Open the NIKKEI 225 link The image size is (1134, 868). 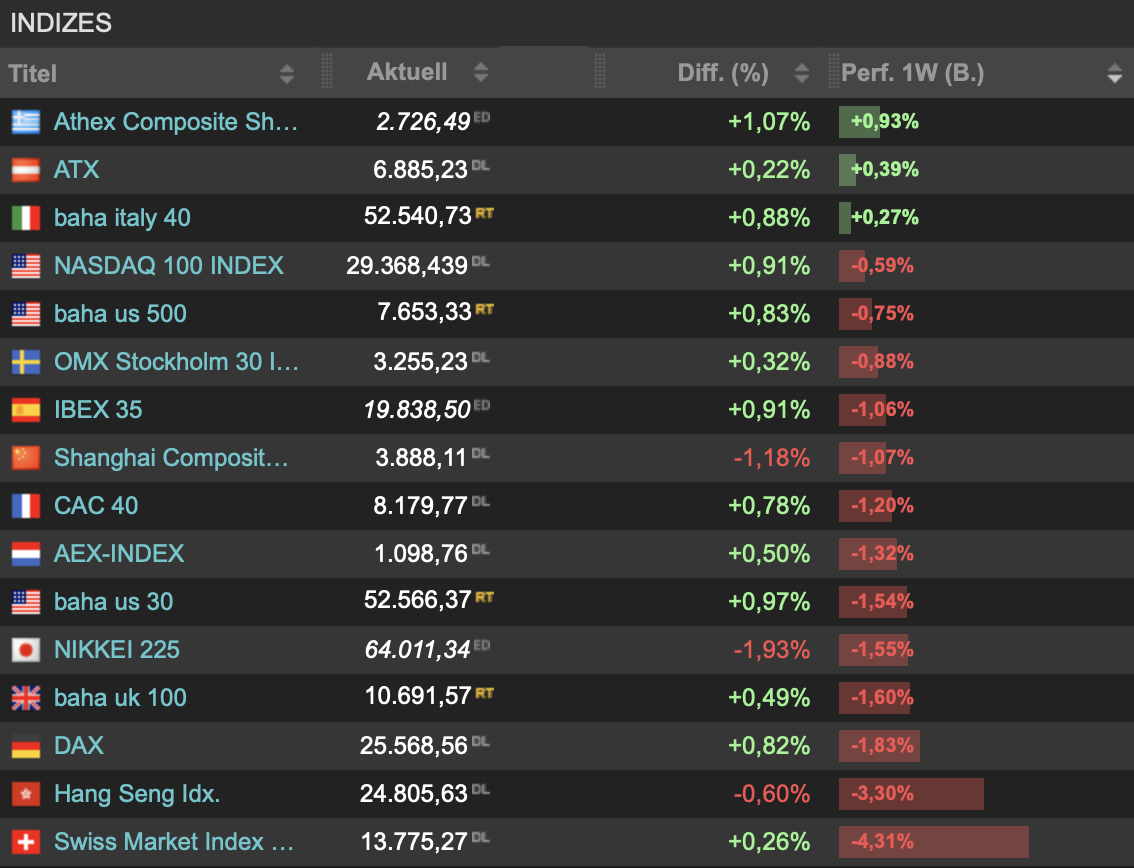[x=117, y=650]
